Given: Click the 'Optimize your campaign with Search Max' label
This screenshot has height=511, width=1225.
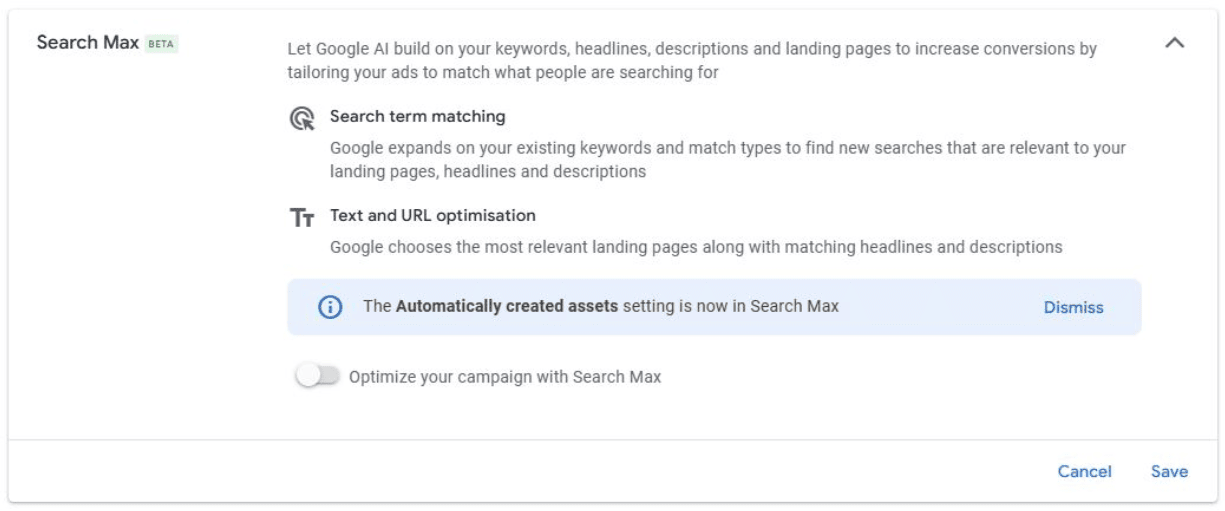Looking at the screenshot, I should [x=505, y=377].
